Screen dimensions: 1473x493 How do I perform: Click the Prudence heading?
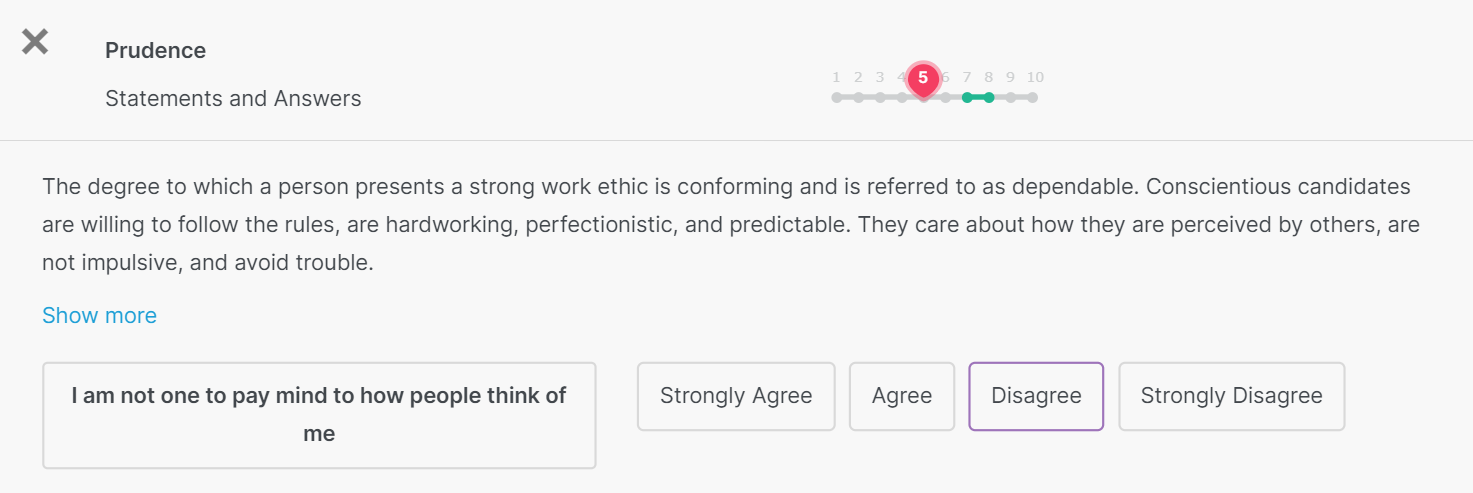point(155,51)
